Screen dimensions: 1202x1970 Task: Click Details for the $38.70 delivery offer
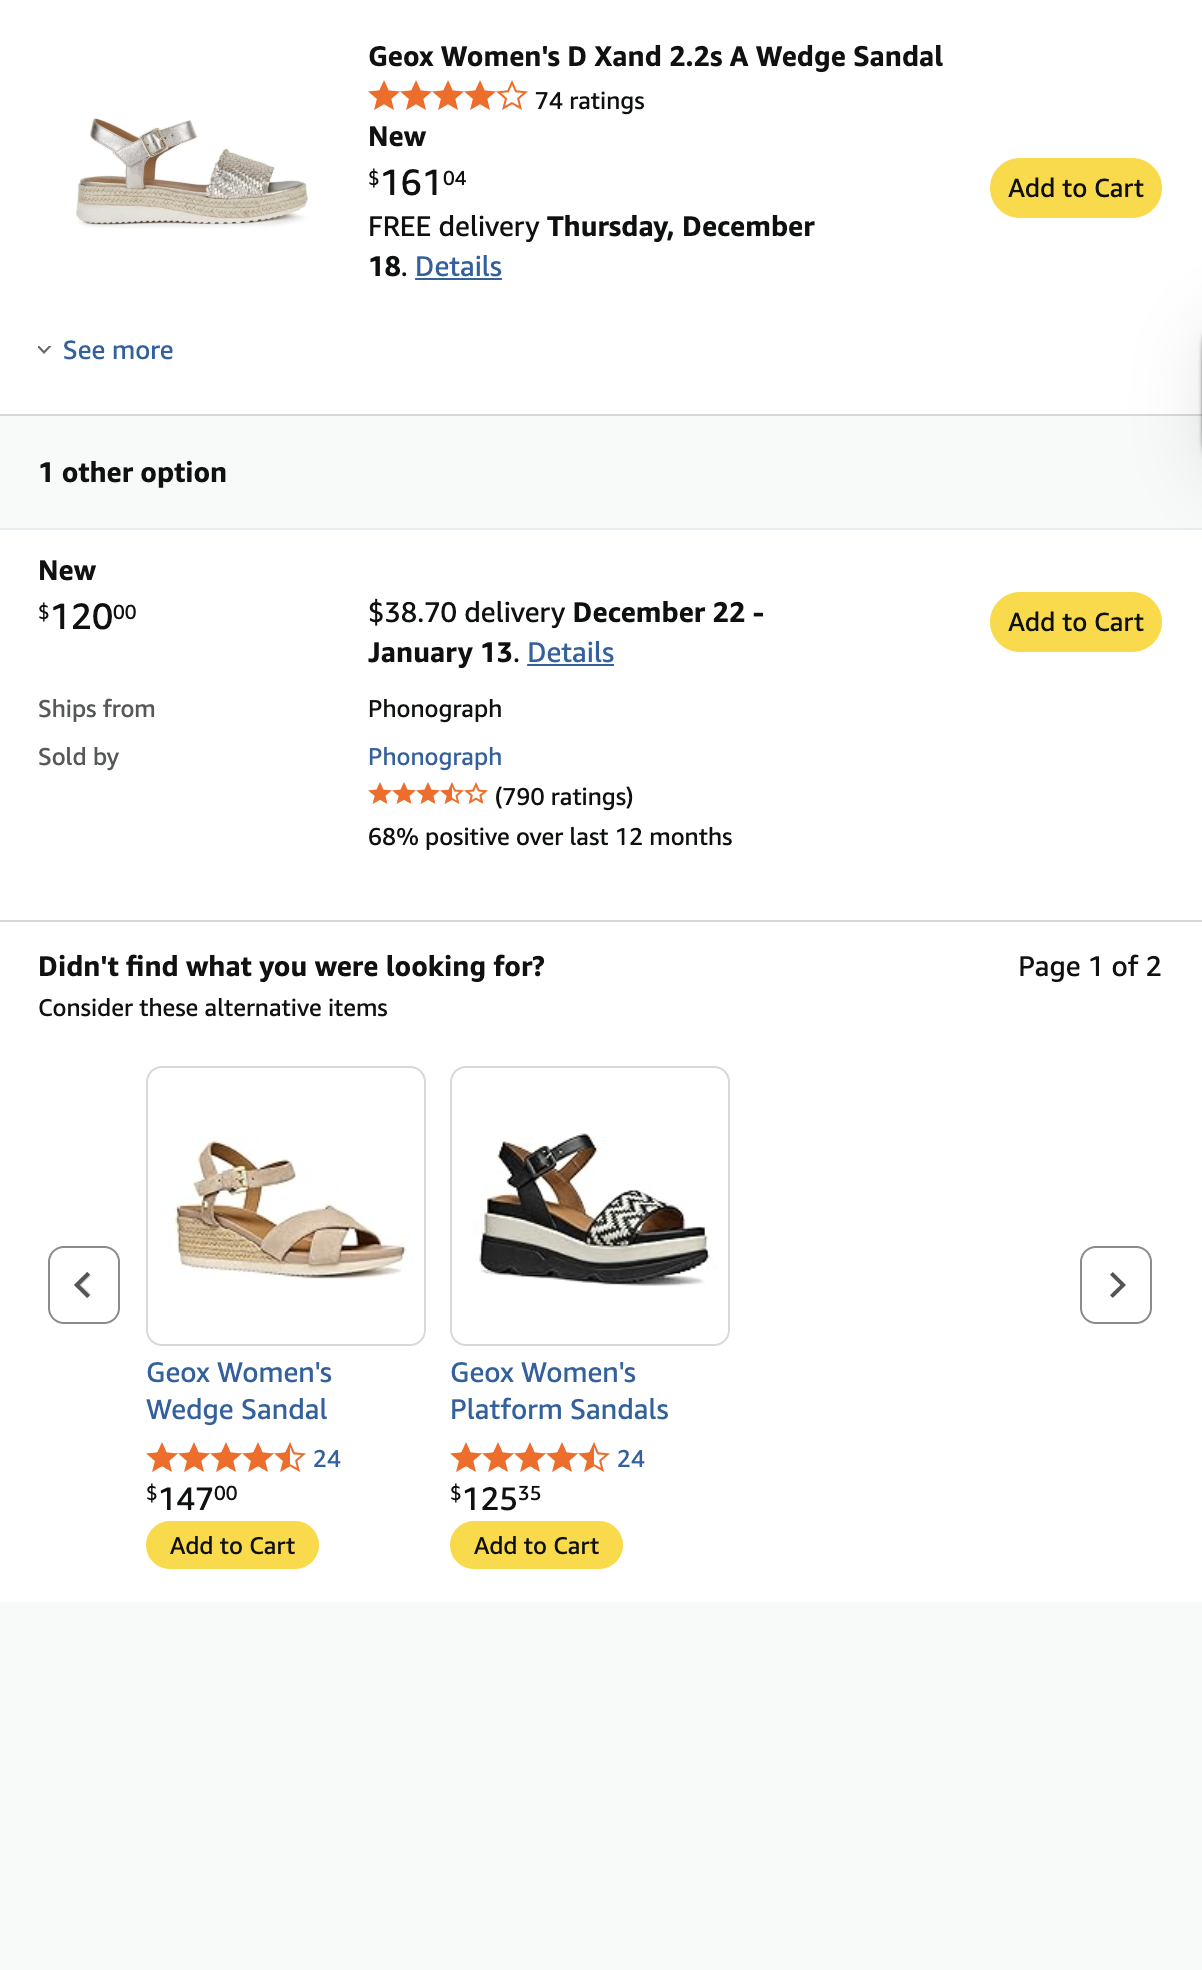point(569,652)
